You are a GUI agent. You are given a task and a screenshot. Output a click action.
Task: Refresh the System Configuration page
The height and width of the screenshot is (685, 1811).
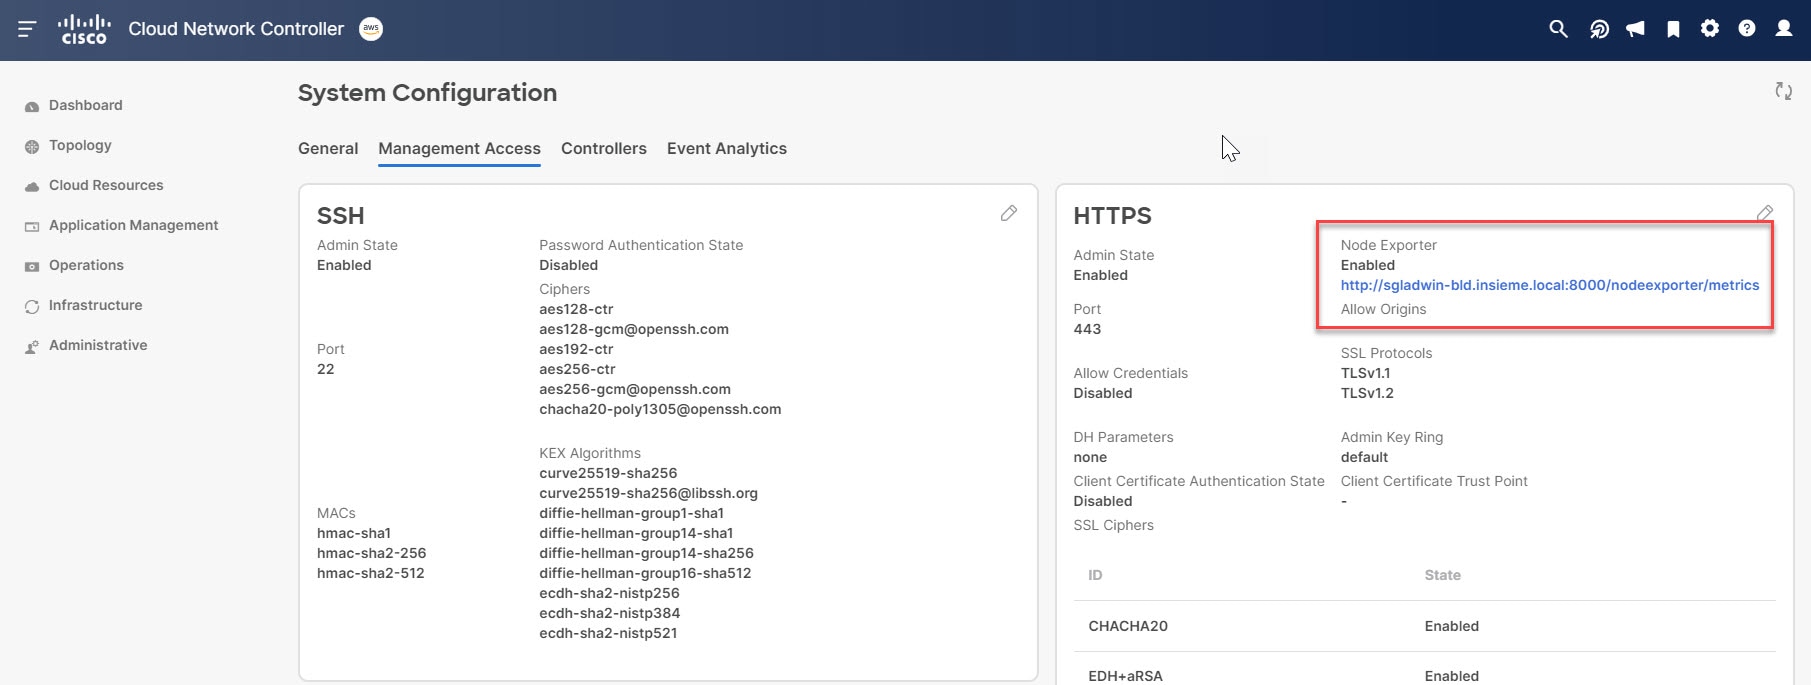(1783, 91)
